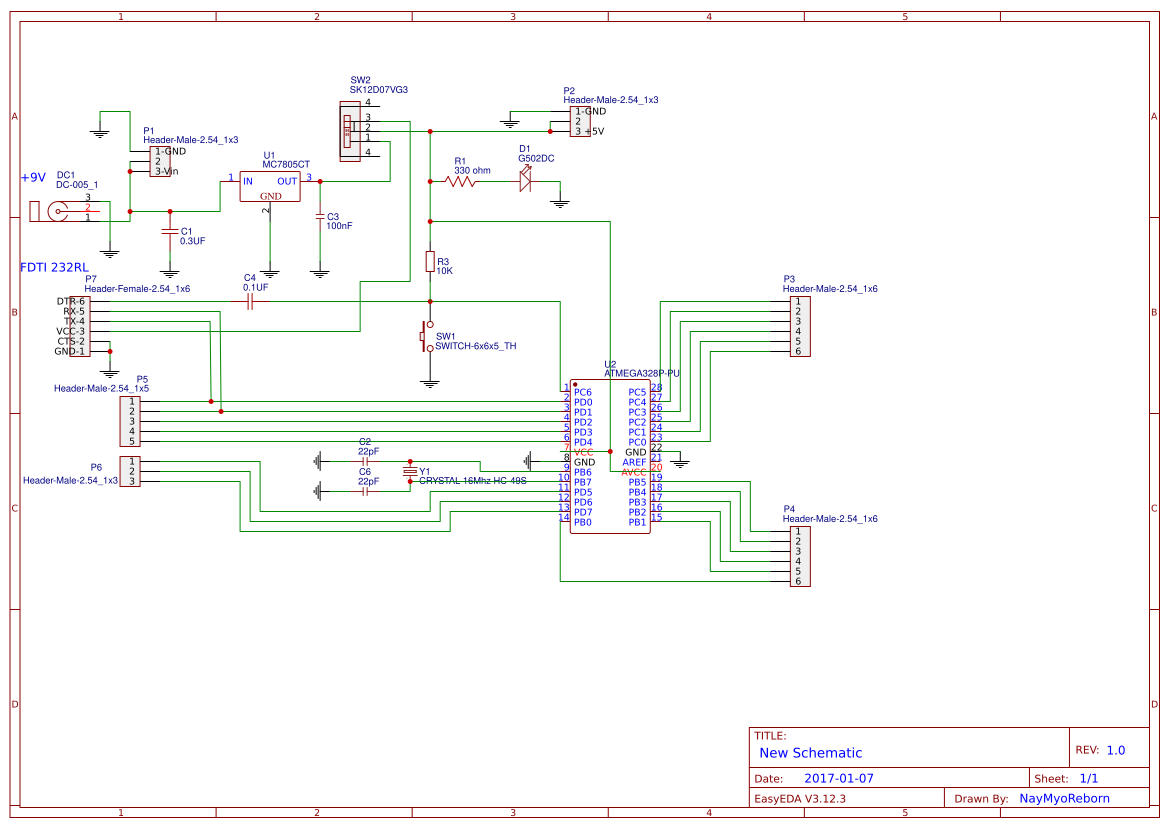Click the VCC-3 pin label on P7
Viewport: 1171px width, 828px height.
pyautogui.click(x=70, y=331)
